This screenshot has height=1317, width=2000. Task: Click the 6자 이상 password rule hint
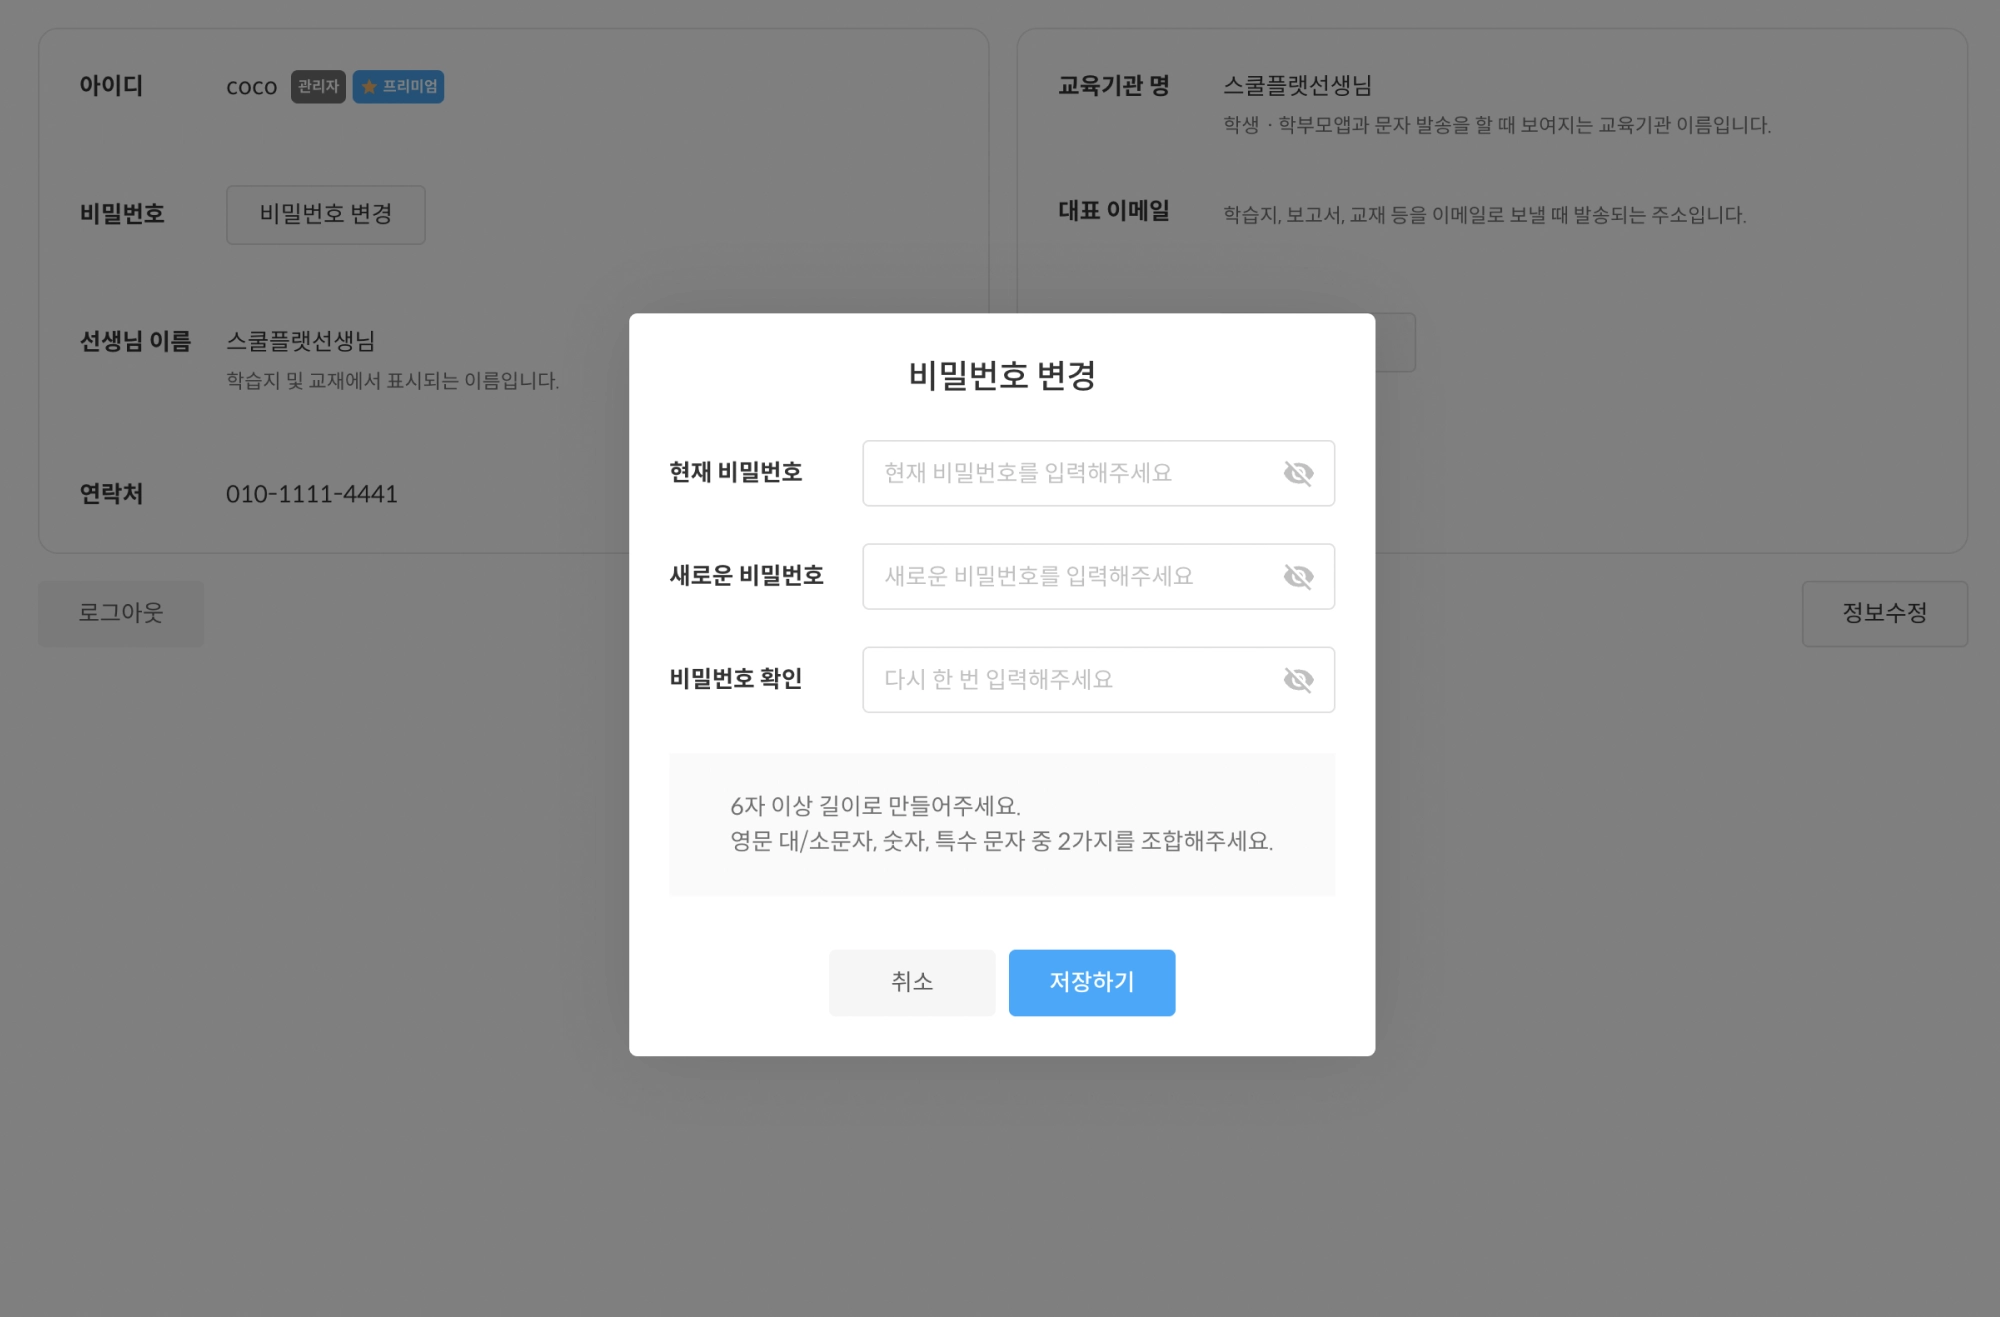(x=875, y=806)
